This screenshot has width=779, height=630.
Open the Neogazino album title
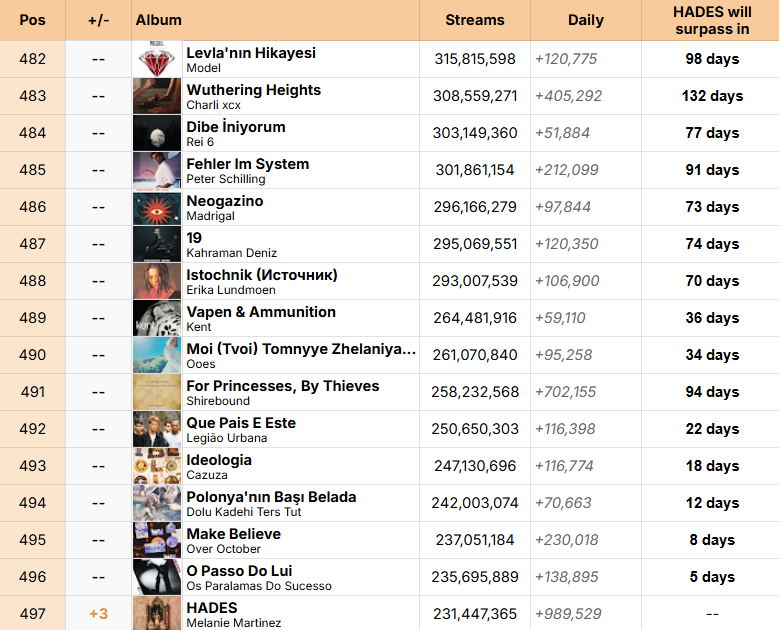[x=225, y=201]
